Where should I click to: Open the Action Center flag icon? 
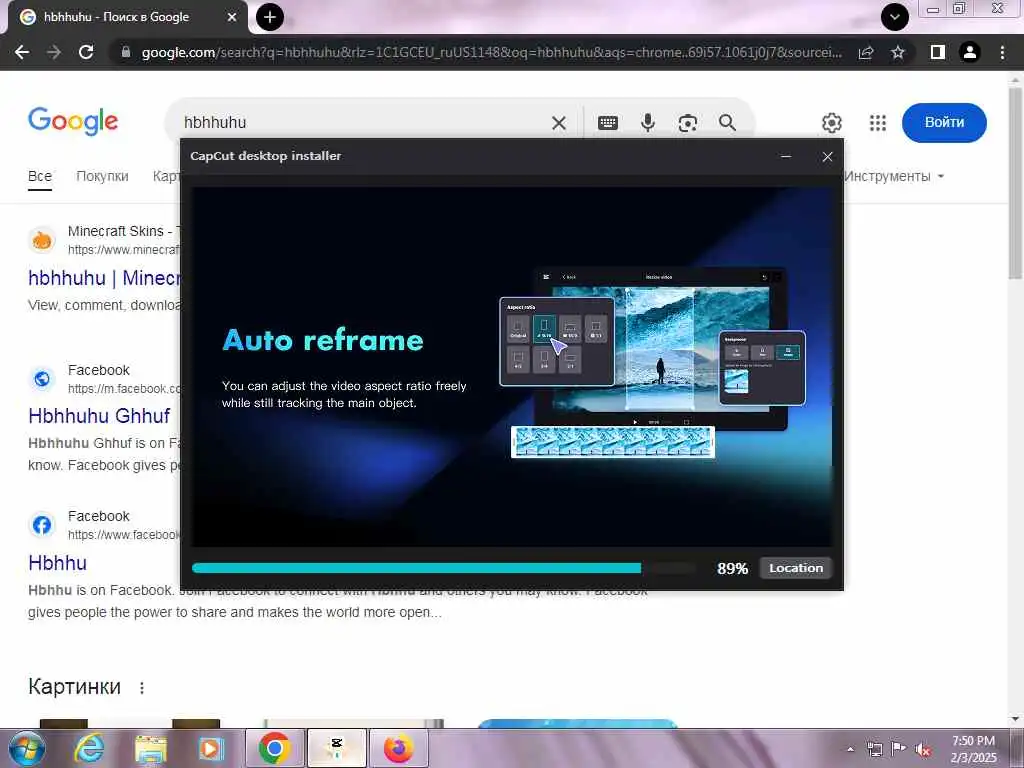[x=899, y=748]
